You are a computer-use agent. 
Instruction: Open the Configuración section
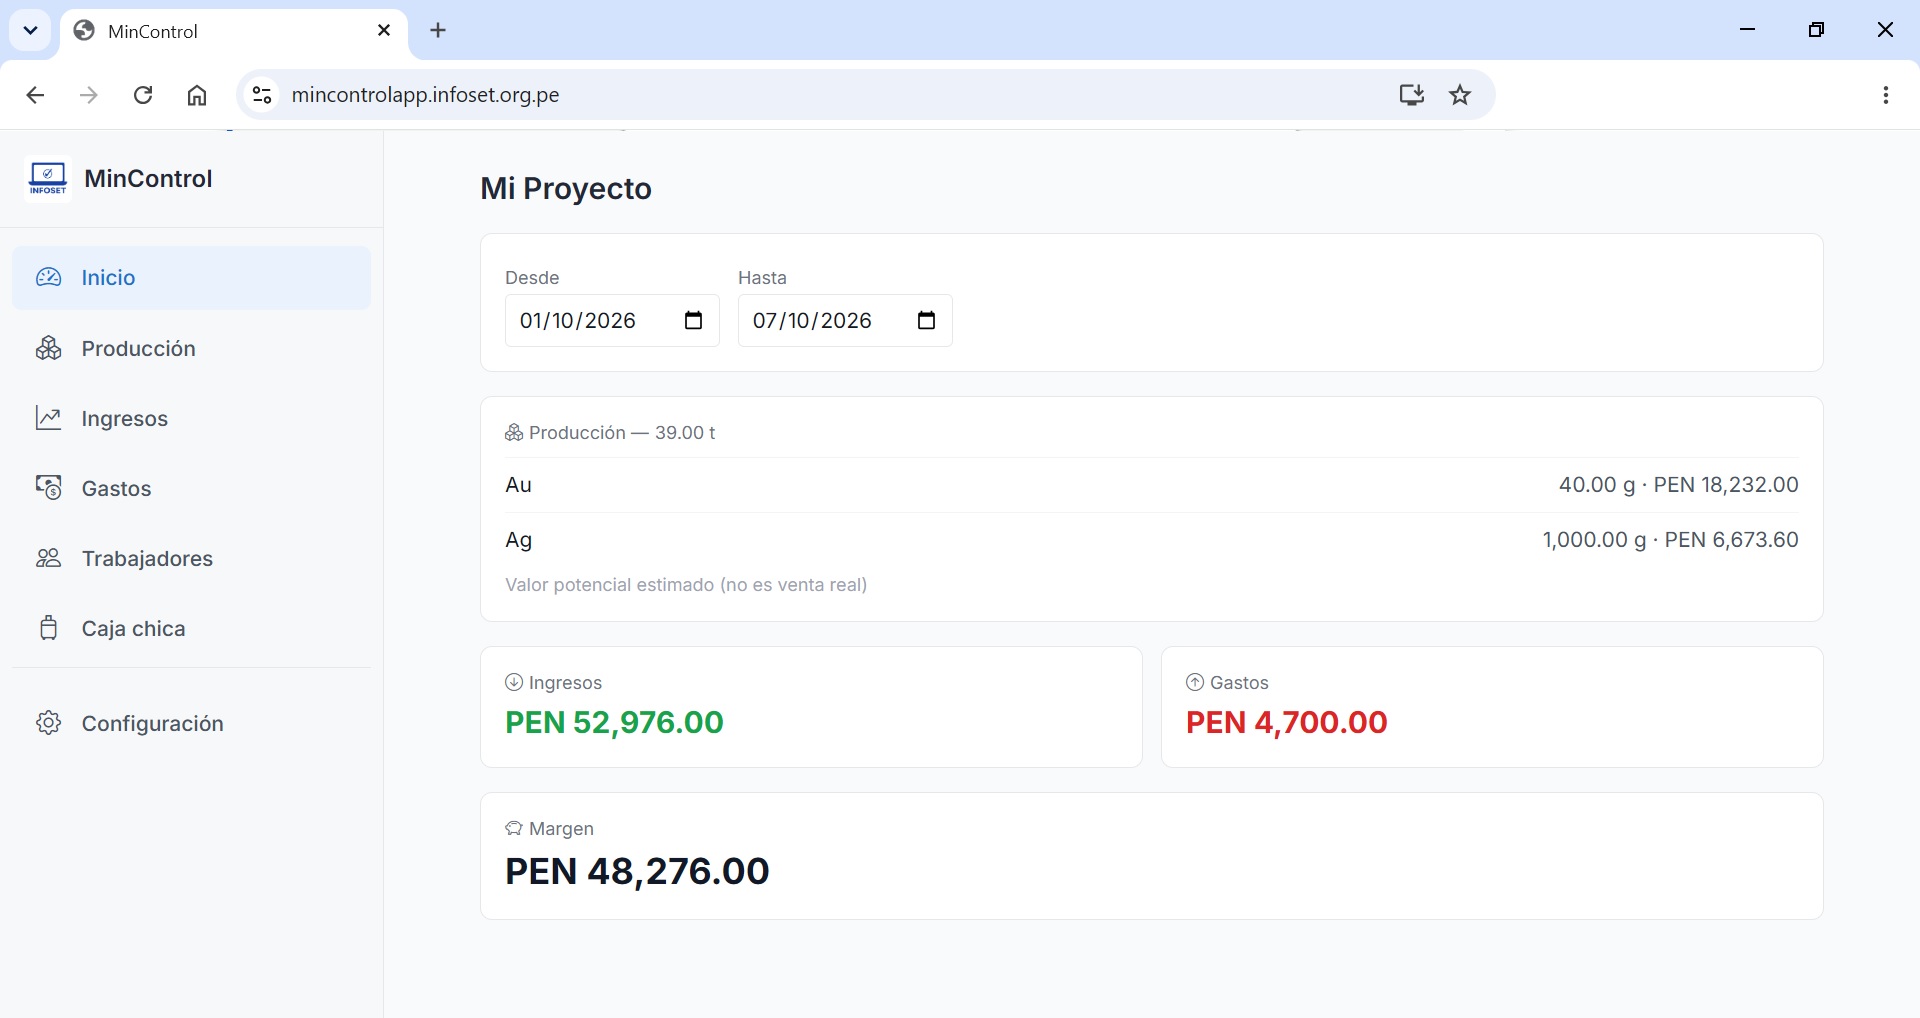click(x=191, y=723)
